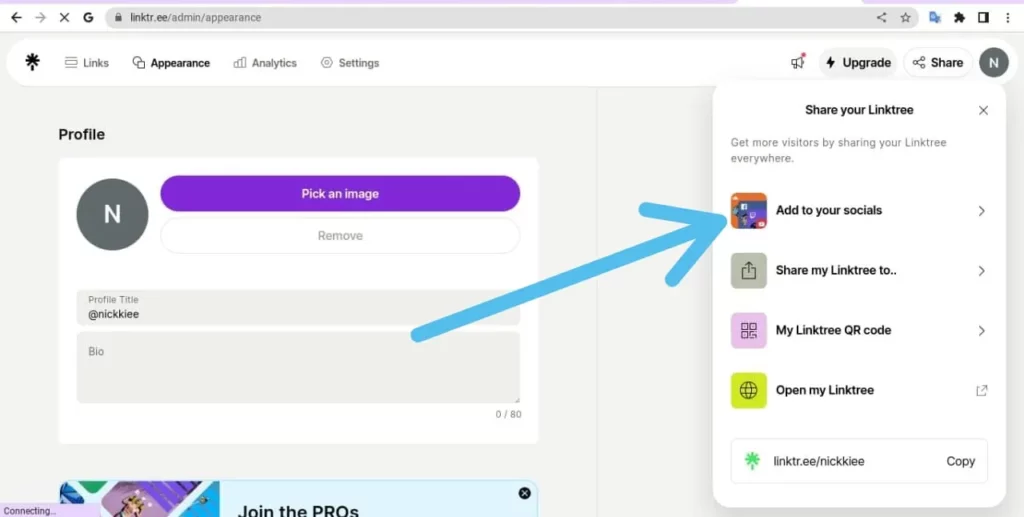Screen dimensions: 1024x517
Task: Click the address bar share icon
Action: click(x=882, y=18)
